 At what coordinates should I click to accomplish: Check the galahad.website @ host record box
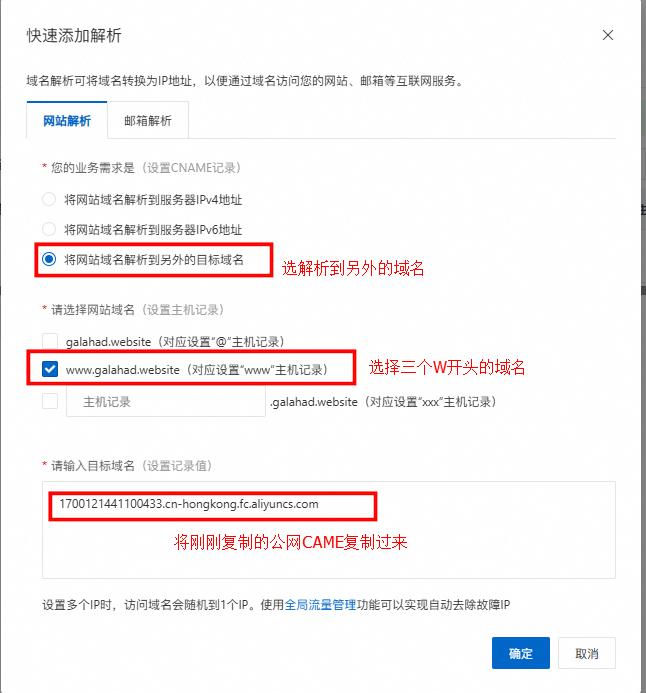pyautogui.click(x=50, y=341)
